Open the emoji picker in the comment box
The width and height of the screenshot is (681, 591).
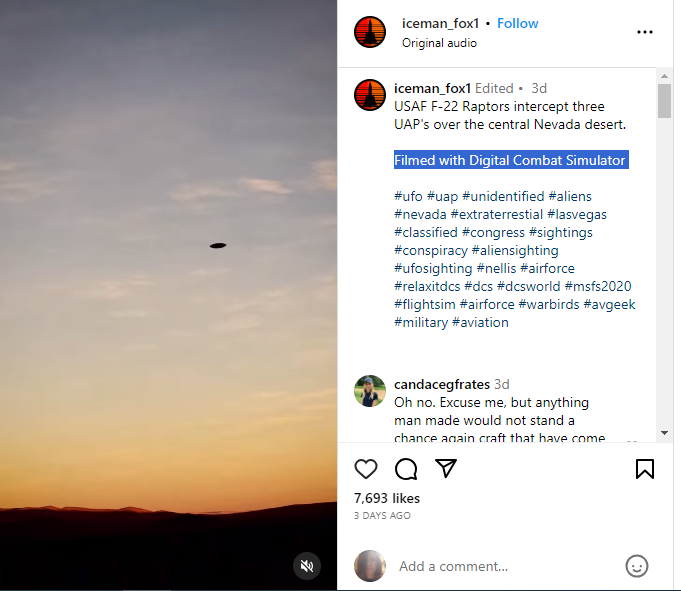point(637,566)
